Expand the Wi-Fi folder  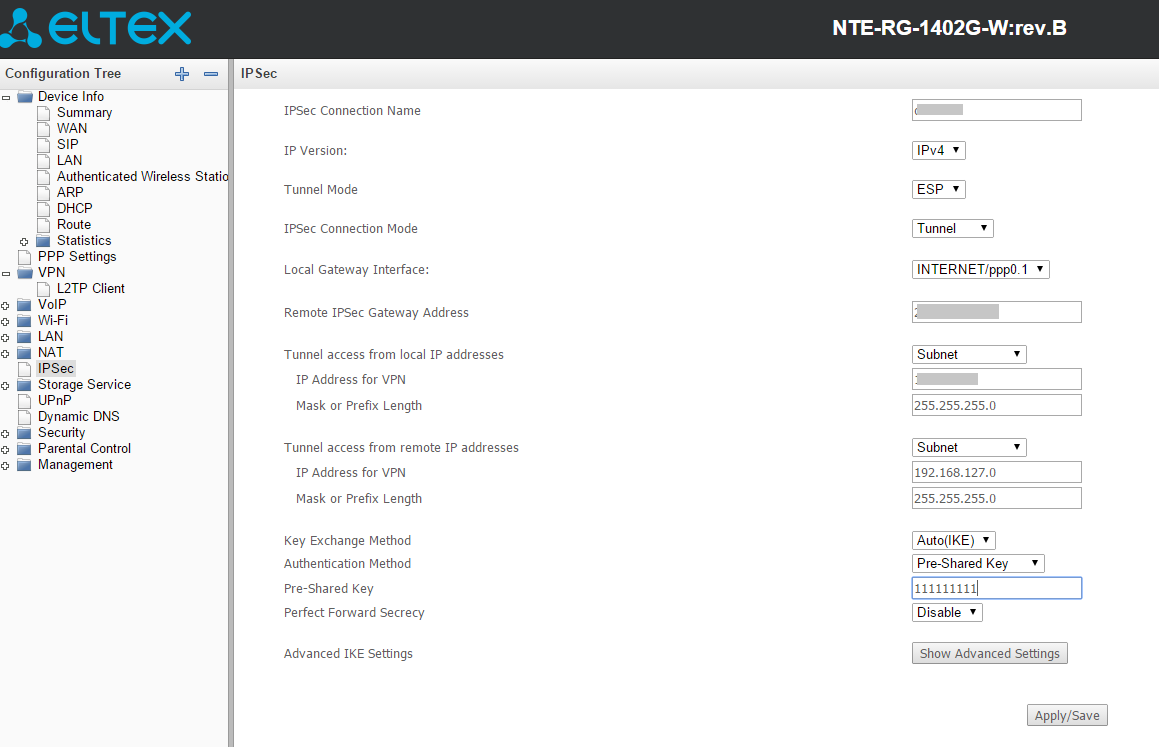pos(6,321)
